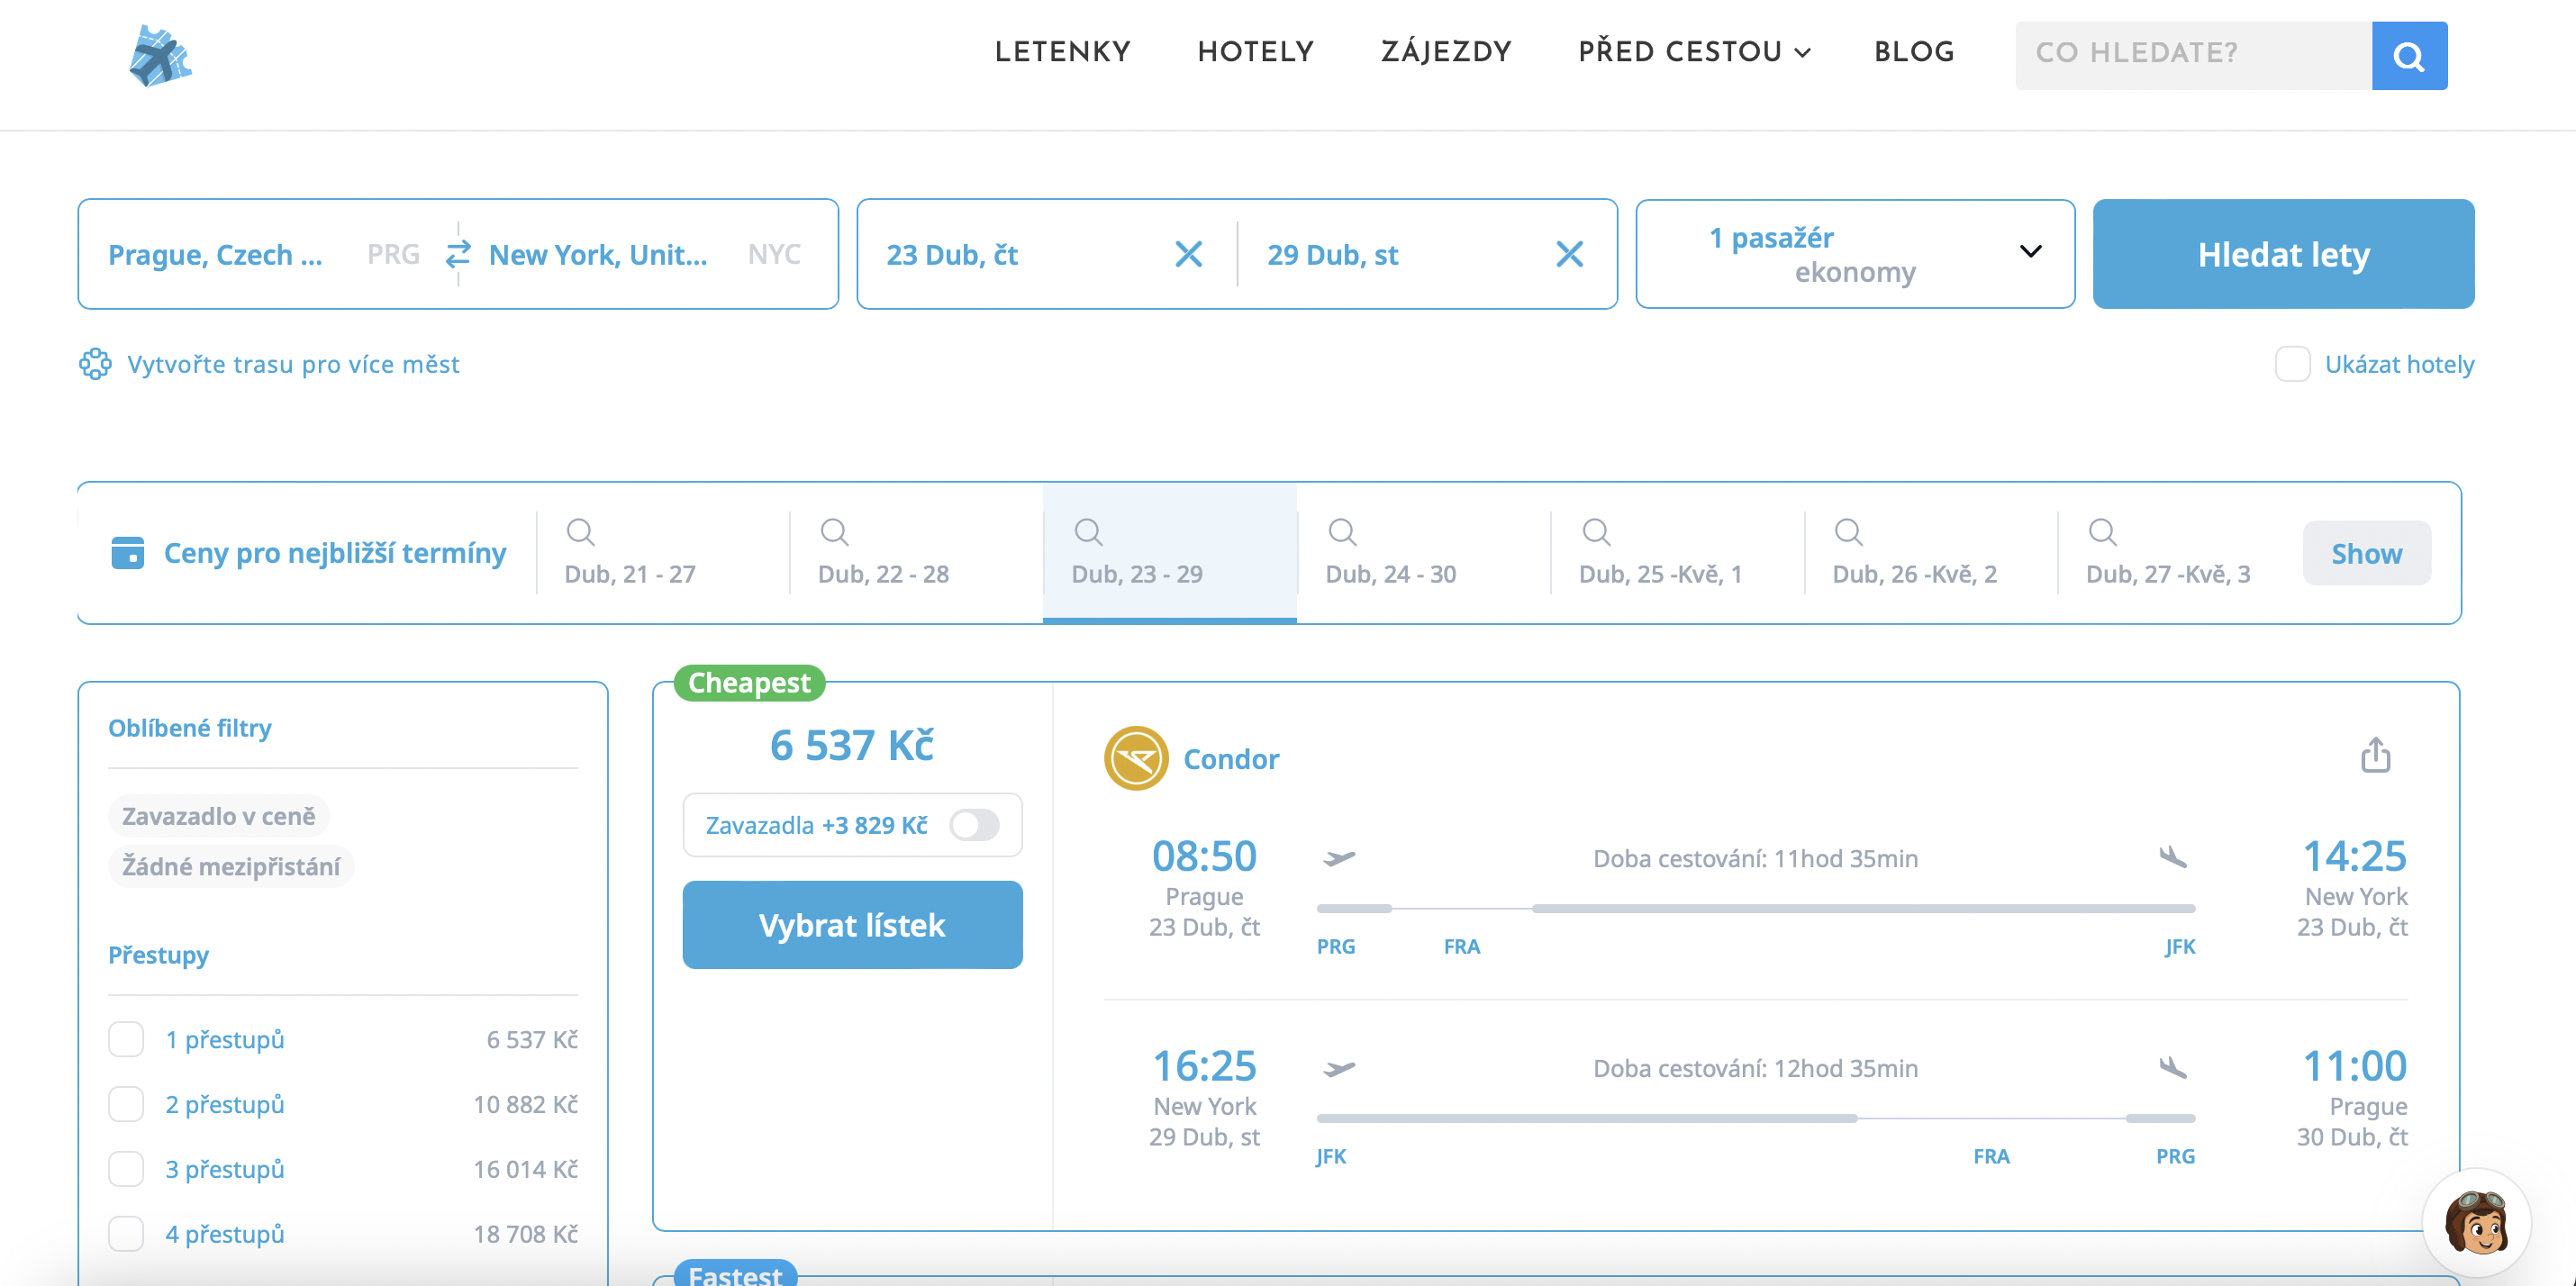The width and height of the screenshot is (2576, 1286).
Task: Clear the 23 Dub departure date
Action: 1188,254
